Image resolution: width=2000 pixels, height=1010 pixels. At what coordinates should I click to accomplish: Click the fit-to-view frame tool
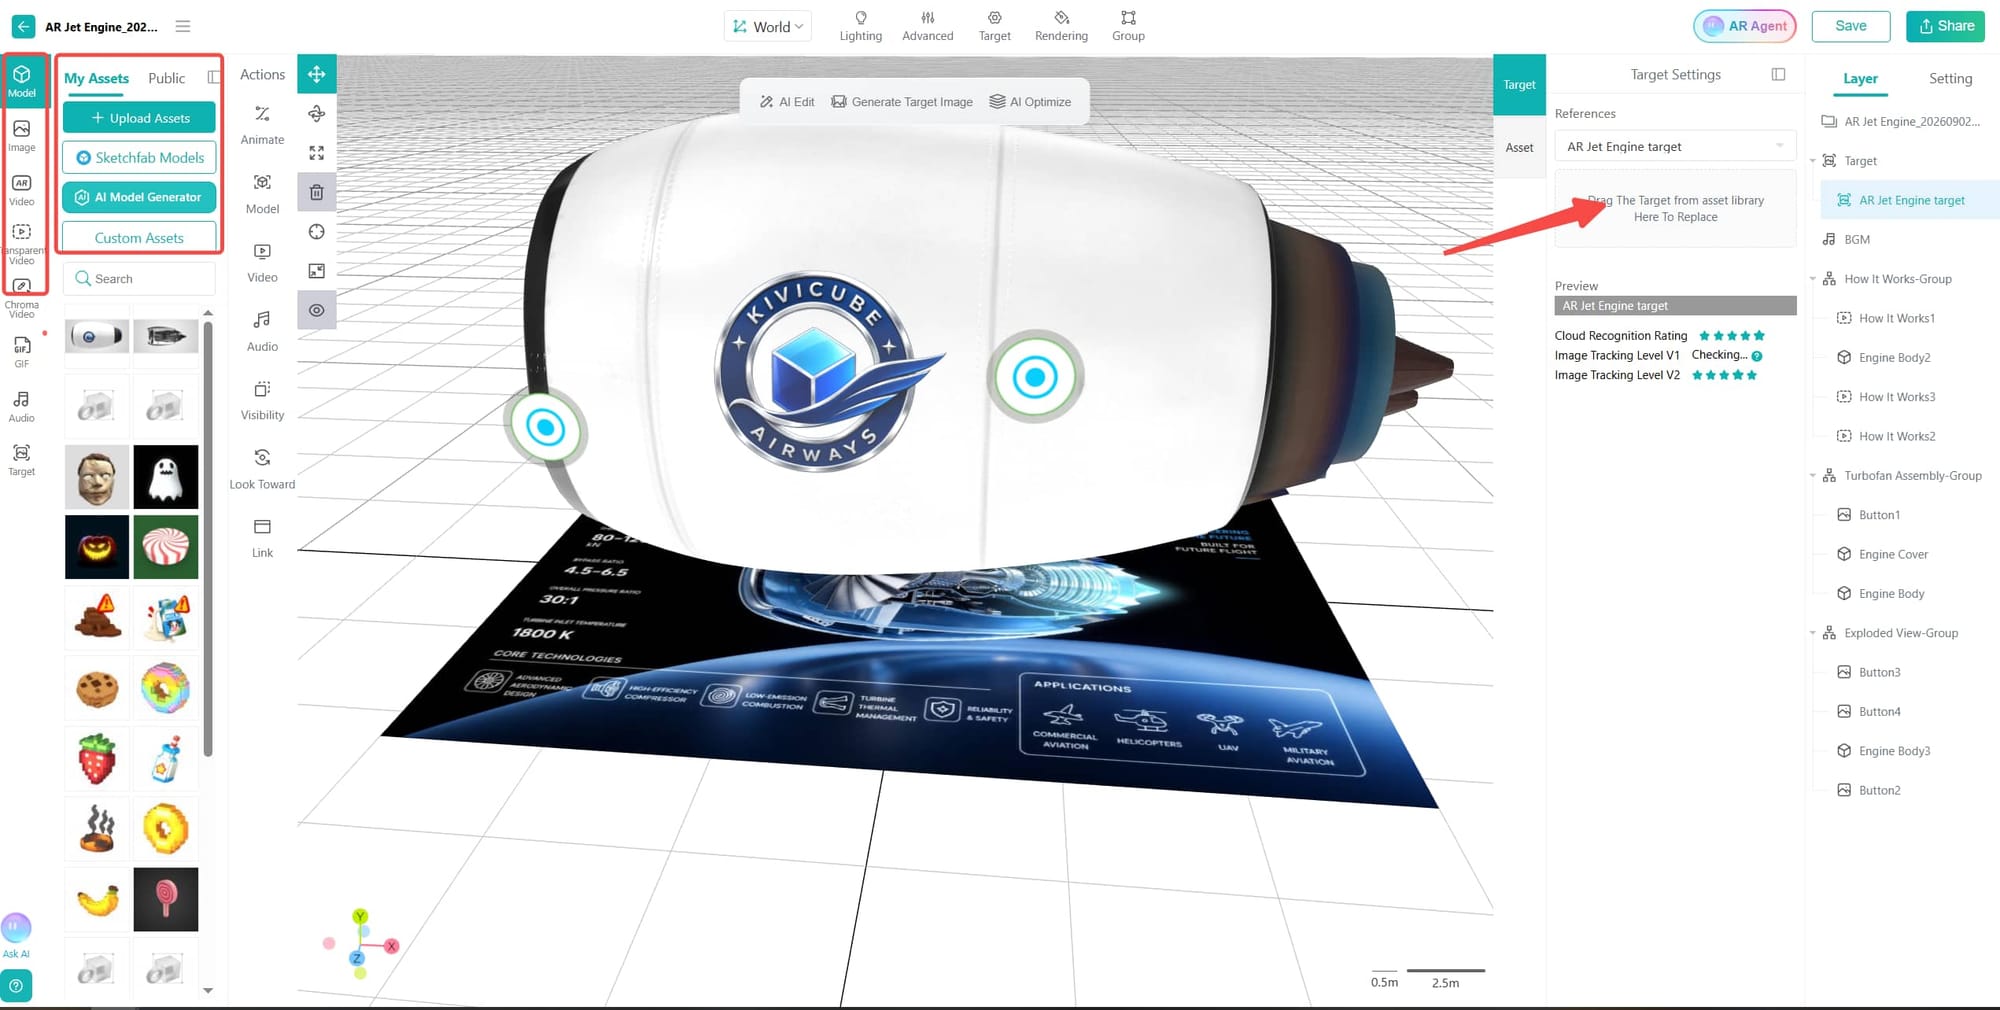(x=317, y=271)
